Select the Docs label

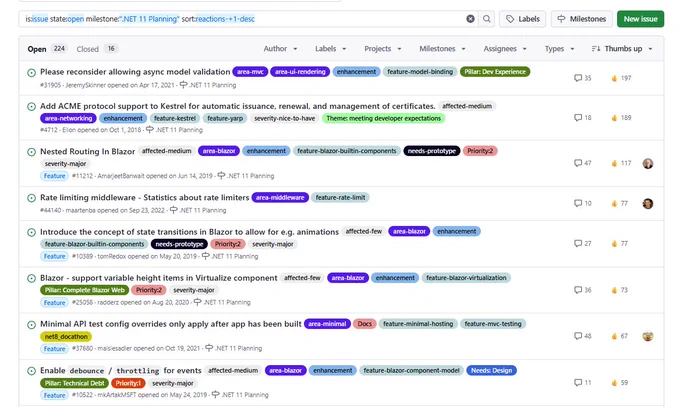coord(365,324)
